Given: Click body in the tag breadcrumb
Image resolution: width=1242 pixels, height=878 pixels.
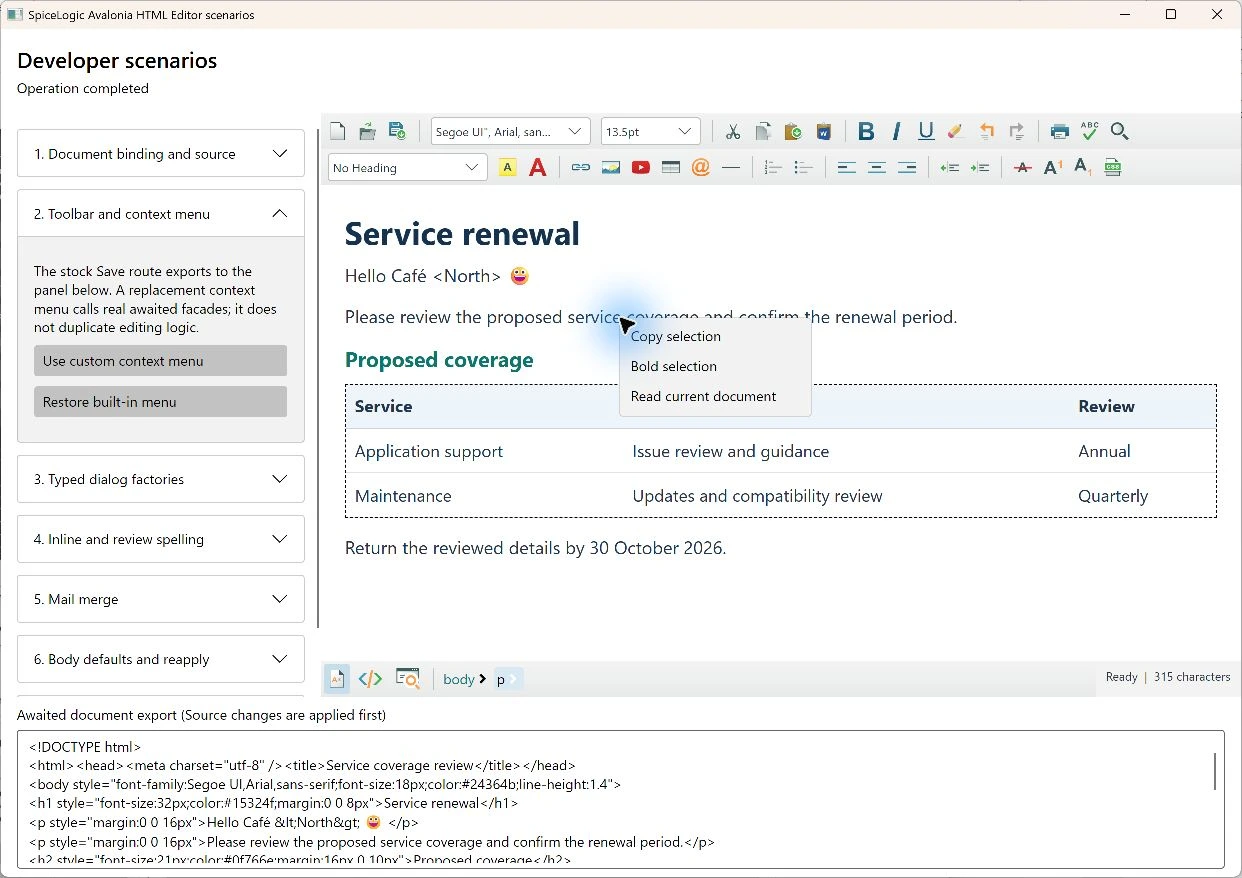Looking at the screenshot, I should pyautogui.click(x=459, y=679).
